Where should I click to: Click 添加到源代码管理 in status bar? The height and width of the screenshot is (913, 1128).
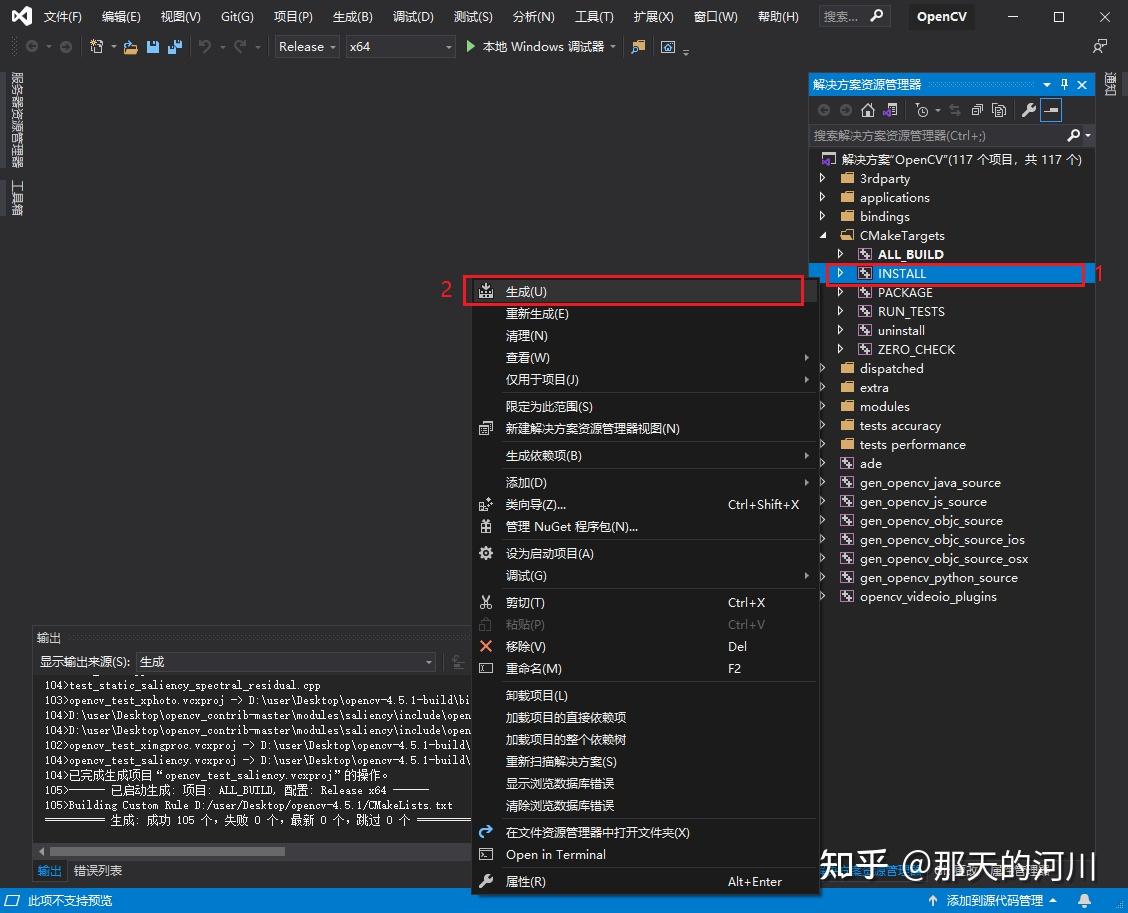click(994, 900)
